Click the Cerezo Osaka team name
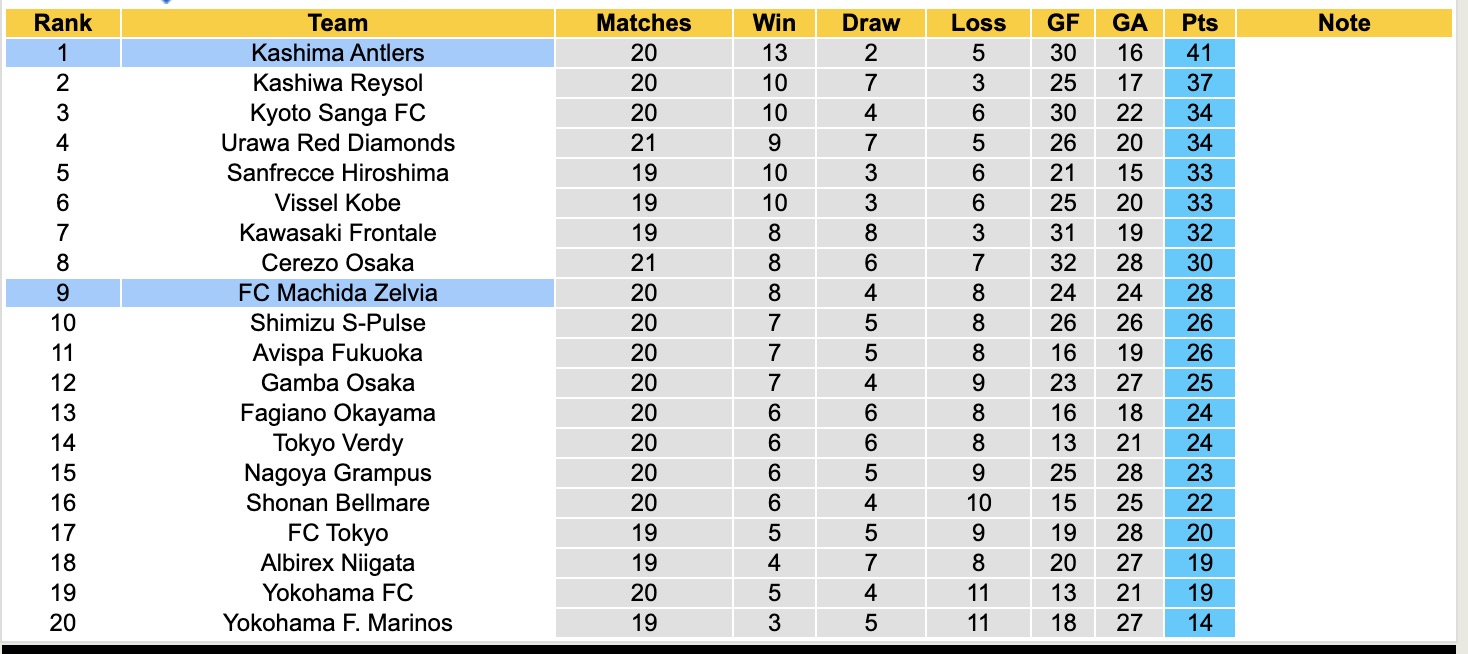1468x654 pixels. tap(337, 263)
